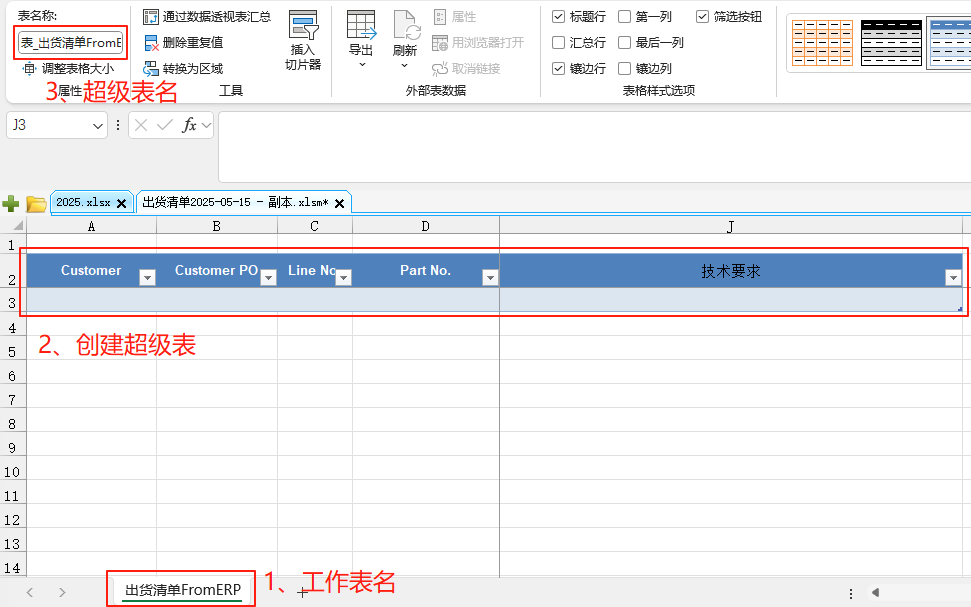Open the 技术要求 column filter dropdown
Screen dimensions: 971x607
tap(953, 277)
